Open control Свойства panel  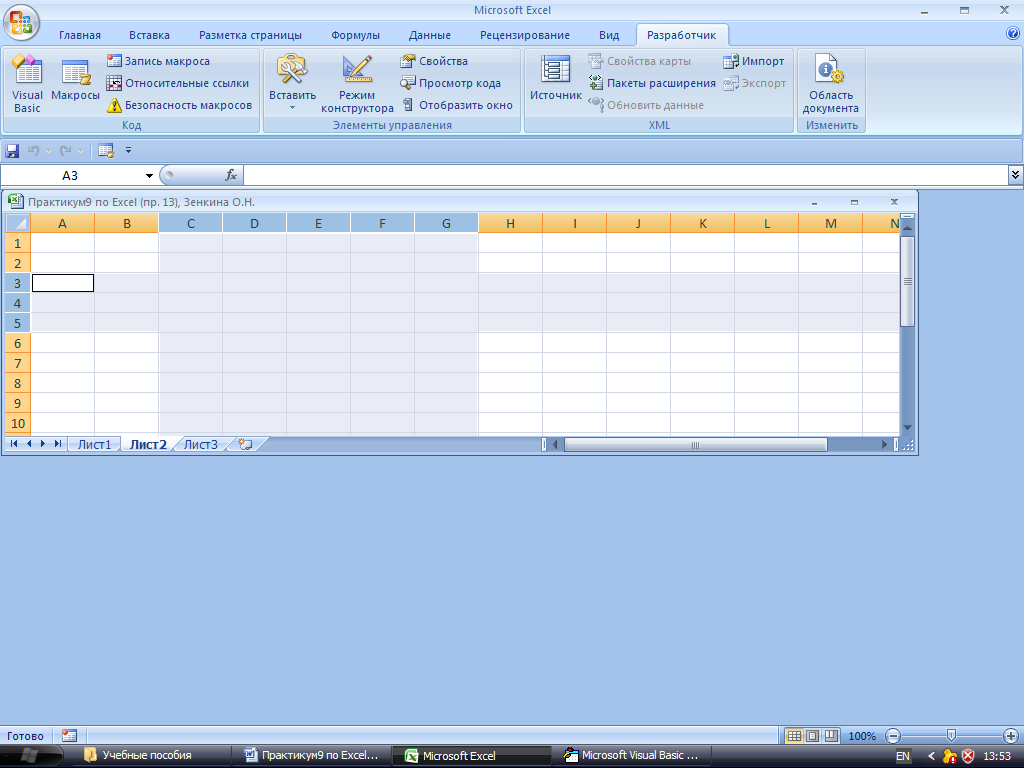point(434,61)
